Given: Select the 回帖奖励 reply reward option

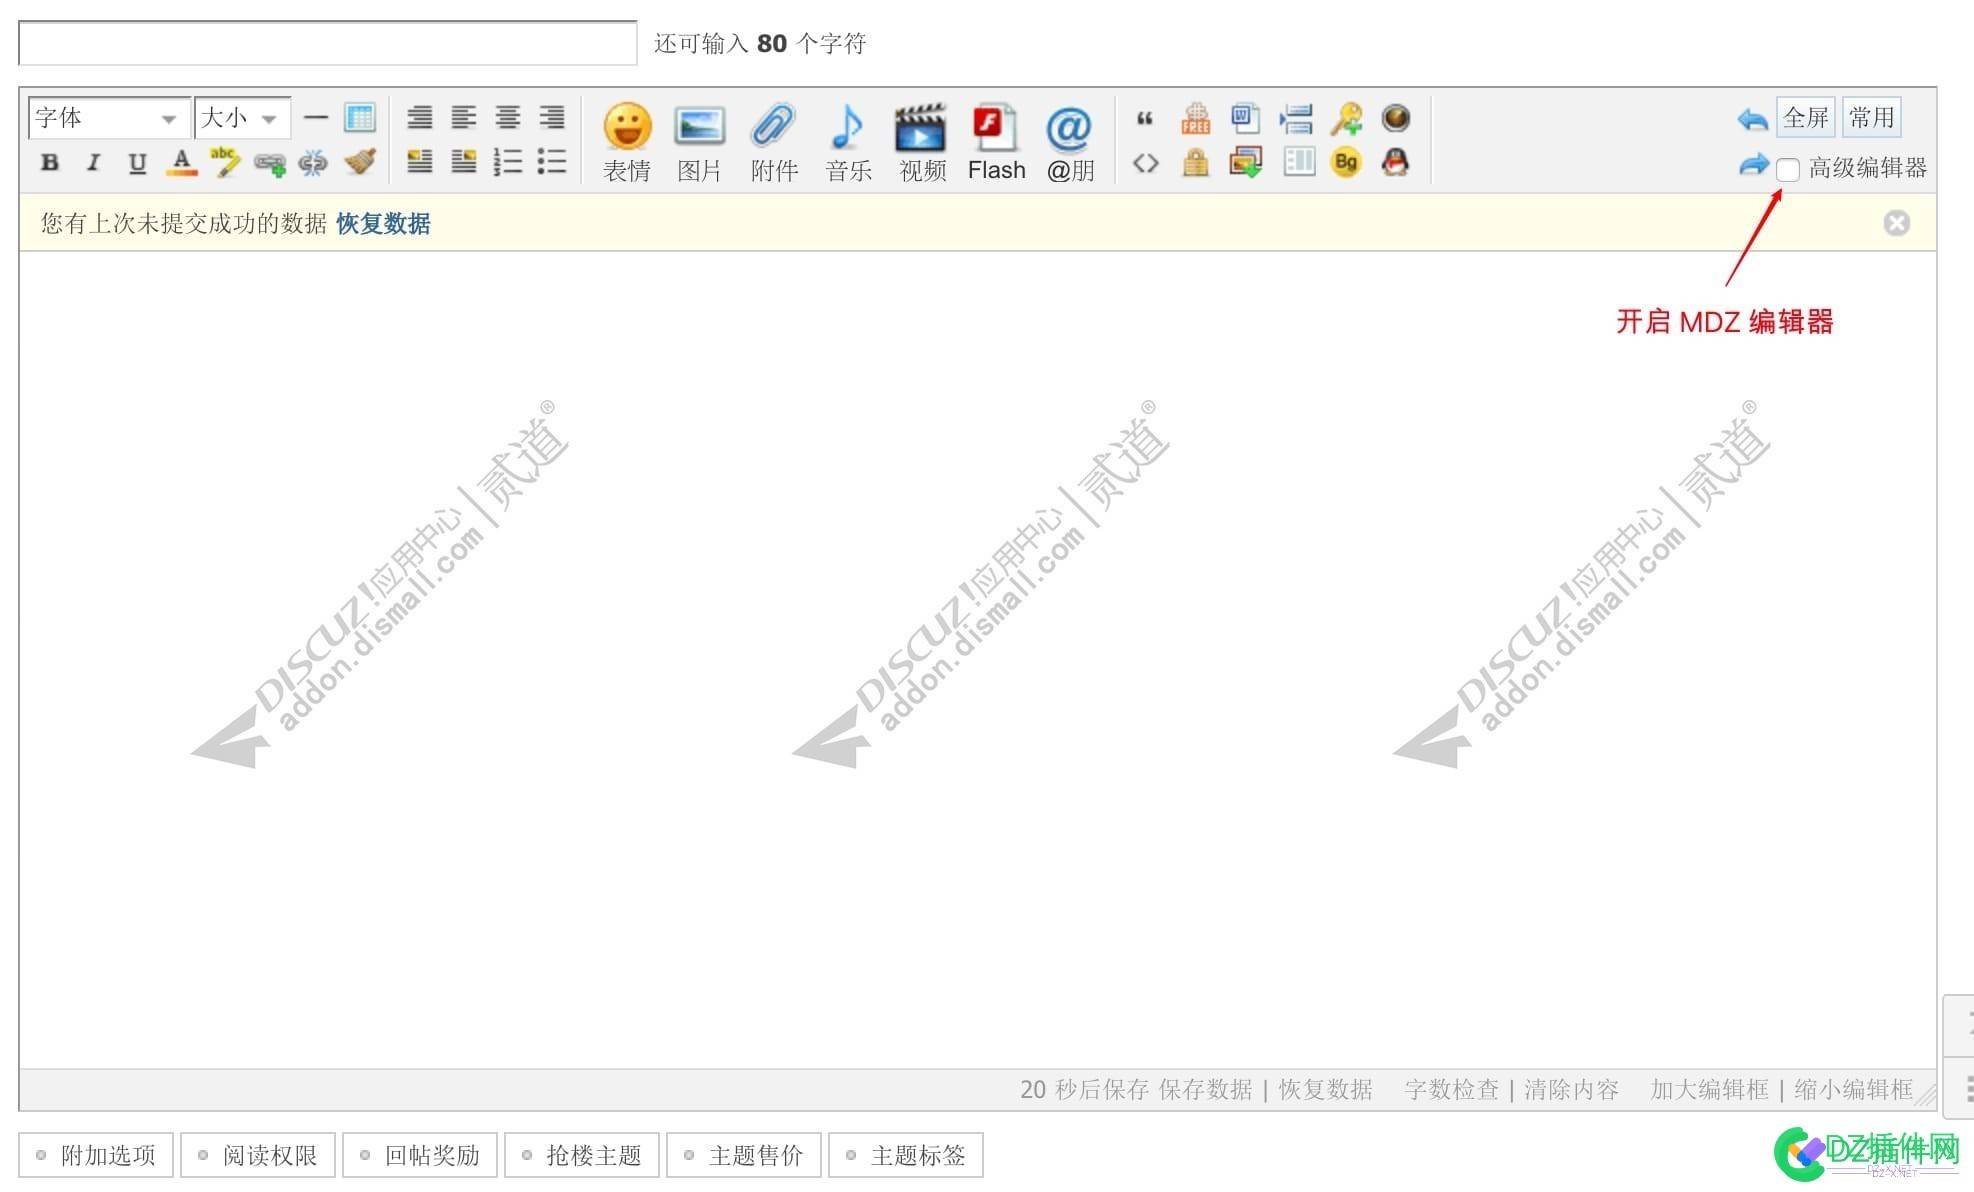Looking at the screenshot, I should coord(420,1155).
